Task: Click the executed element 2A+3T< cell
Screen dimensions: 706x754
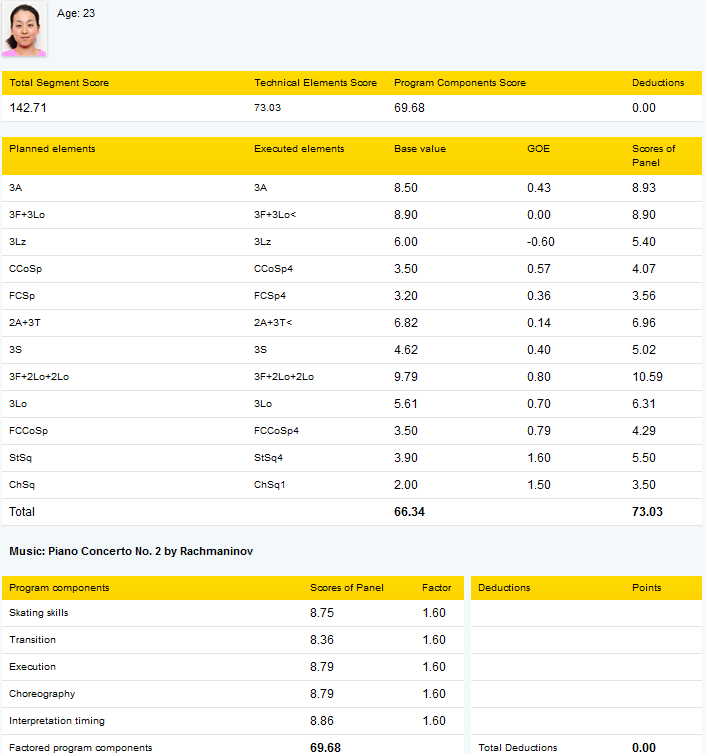Action: [273, 323]
